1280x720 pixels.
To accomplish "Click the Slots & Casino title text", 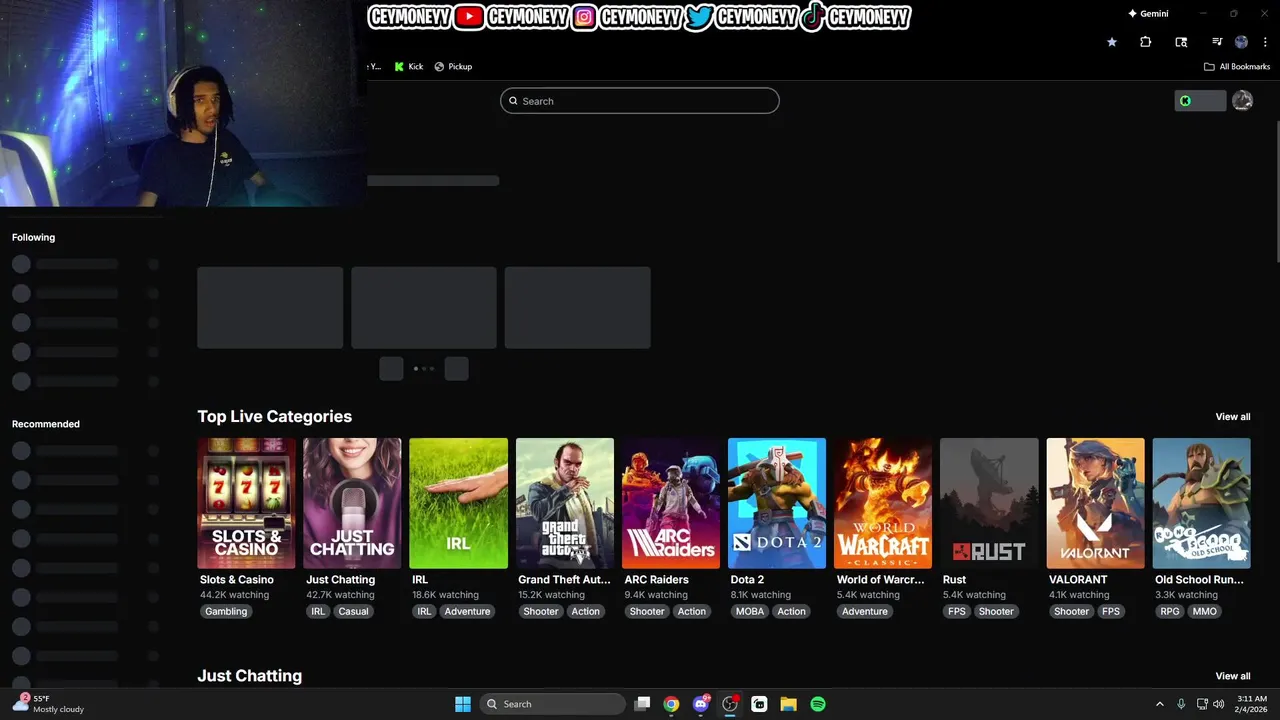I will 237,580.
